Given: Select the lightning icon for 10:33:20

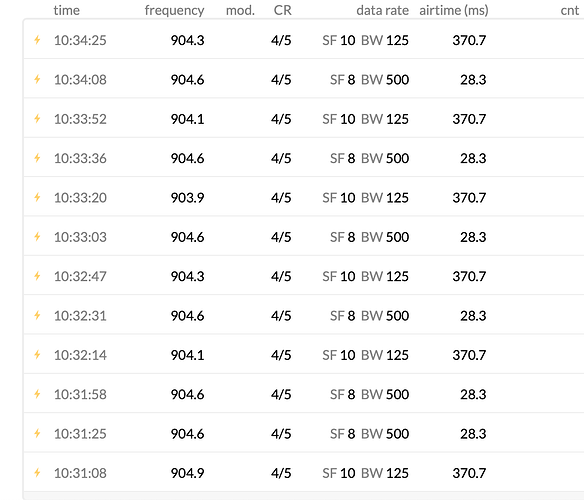Looking at the screenshot, I should pos(37,197).
